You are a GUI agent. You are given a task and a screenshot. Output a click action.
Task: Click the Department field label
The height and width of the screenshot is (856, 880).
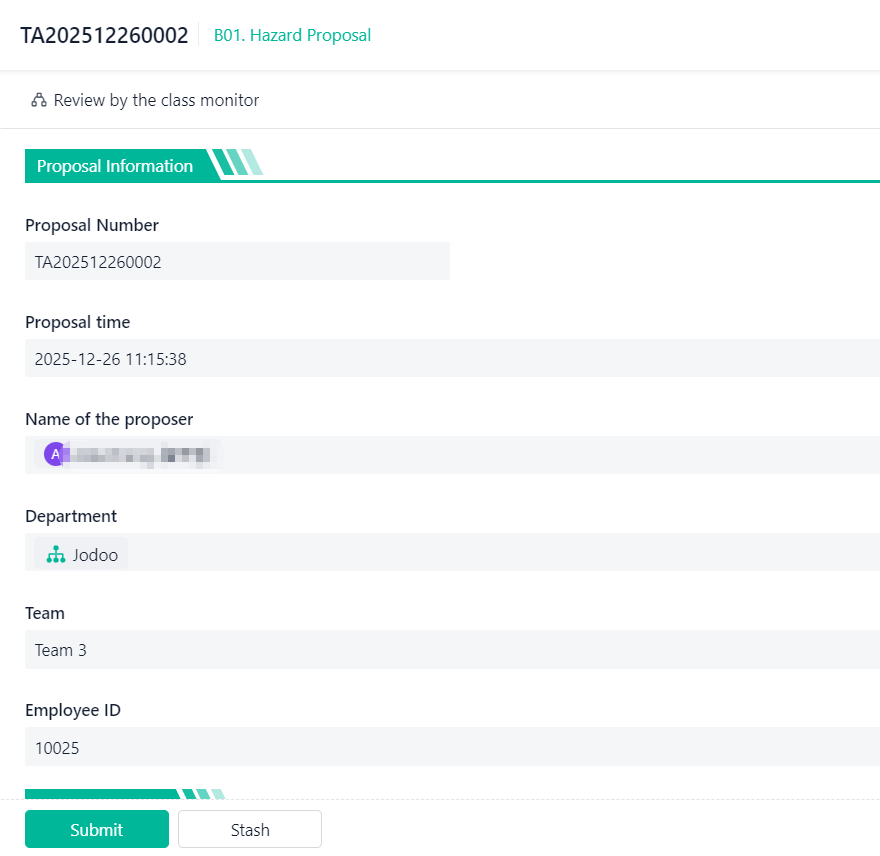click(x=71, y=516)
